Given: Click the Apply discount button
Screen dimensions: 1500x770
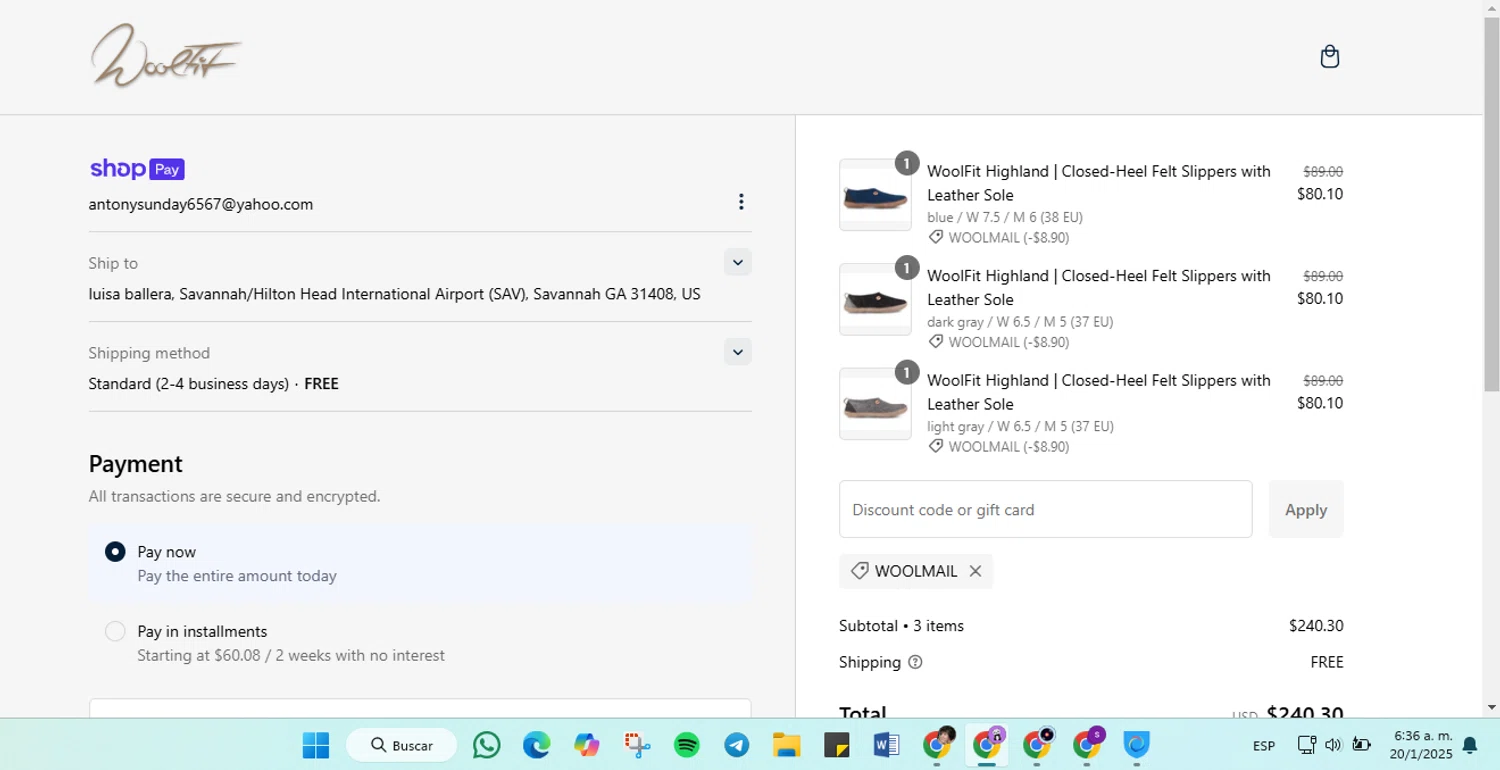Looking at the screenshot, I should coord(1306,509).
